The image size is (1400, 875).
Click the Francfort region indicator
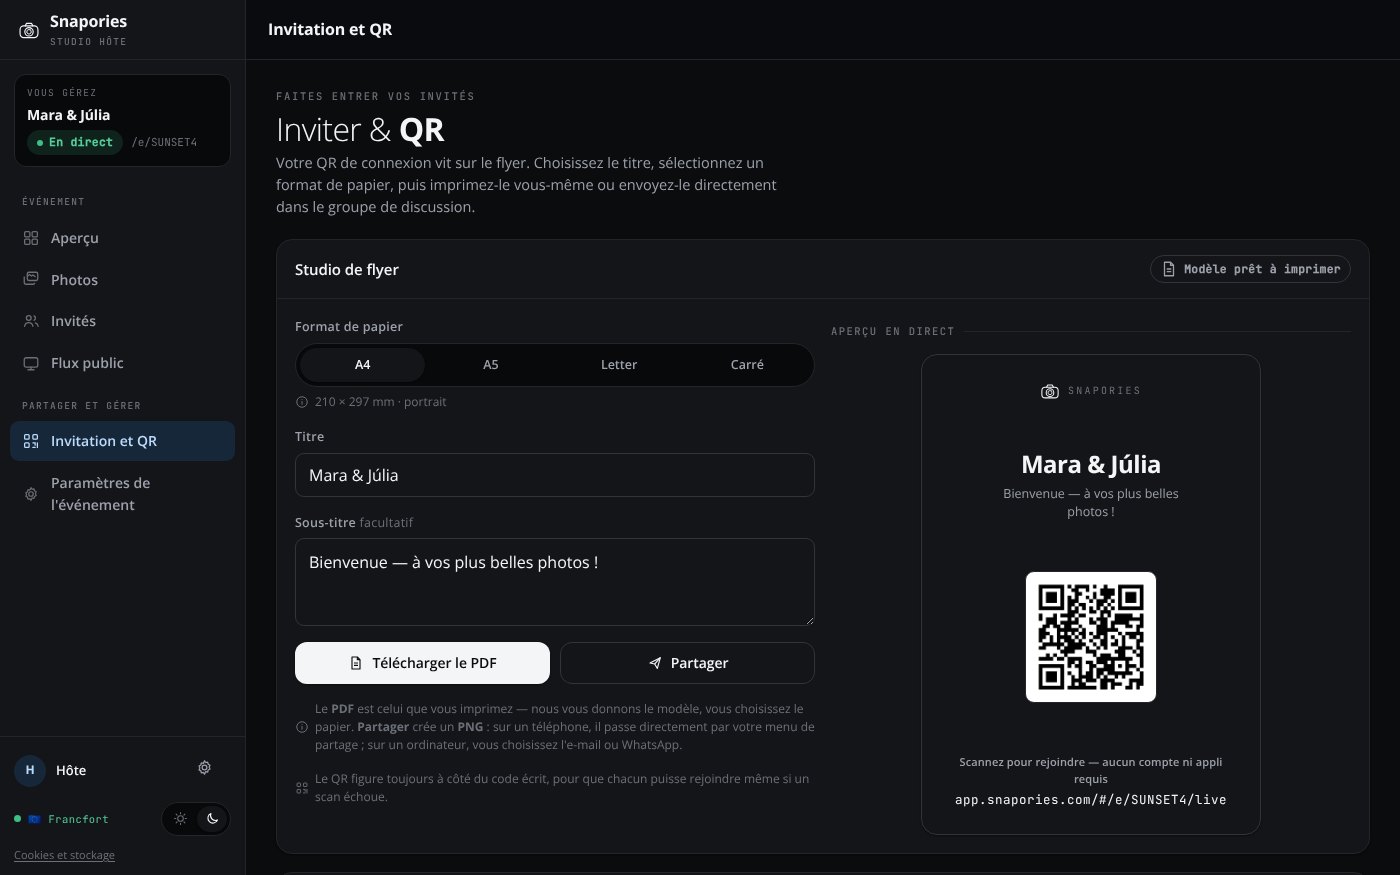[61, 819]
